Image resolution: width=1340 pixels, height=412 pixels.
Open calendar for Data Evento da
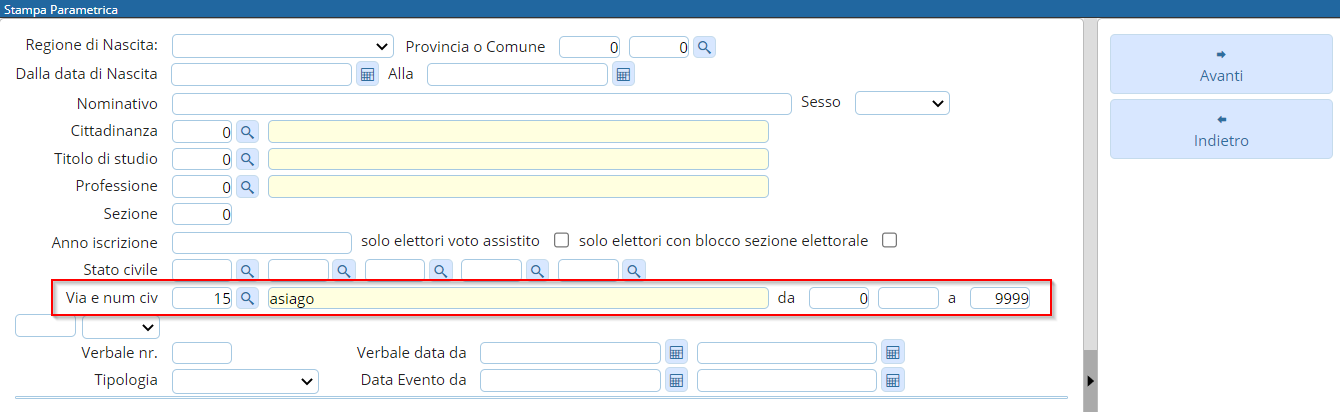675,381
